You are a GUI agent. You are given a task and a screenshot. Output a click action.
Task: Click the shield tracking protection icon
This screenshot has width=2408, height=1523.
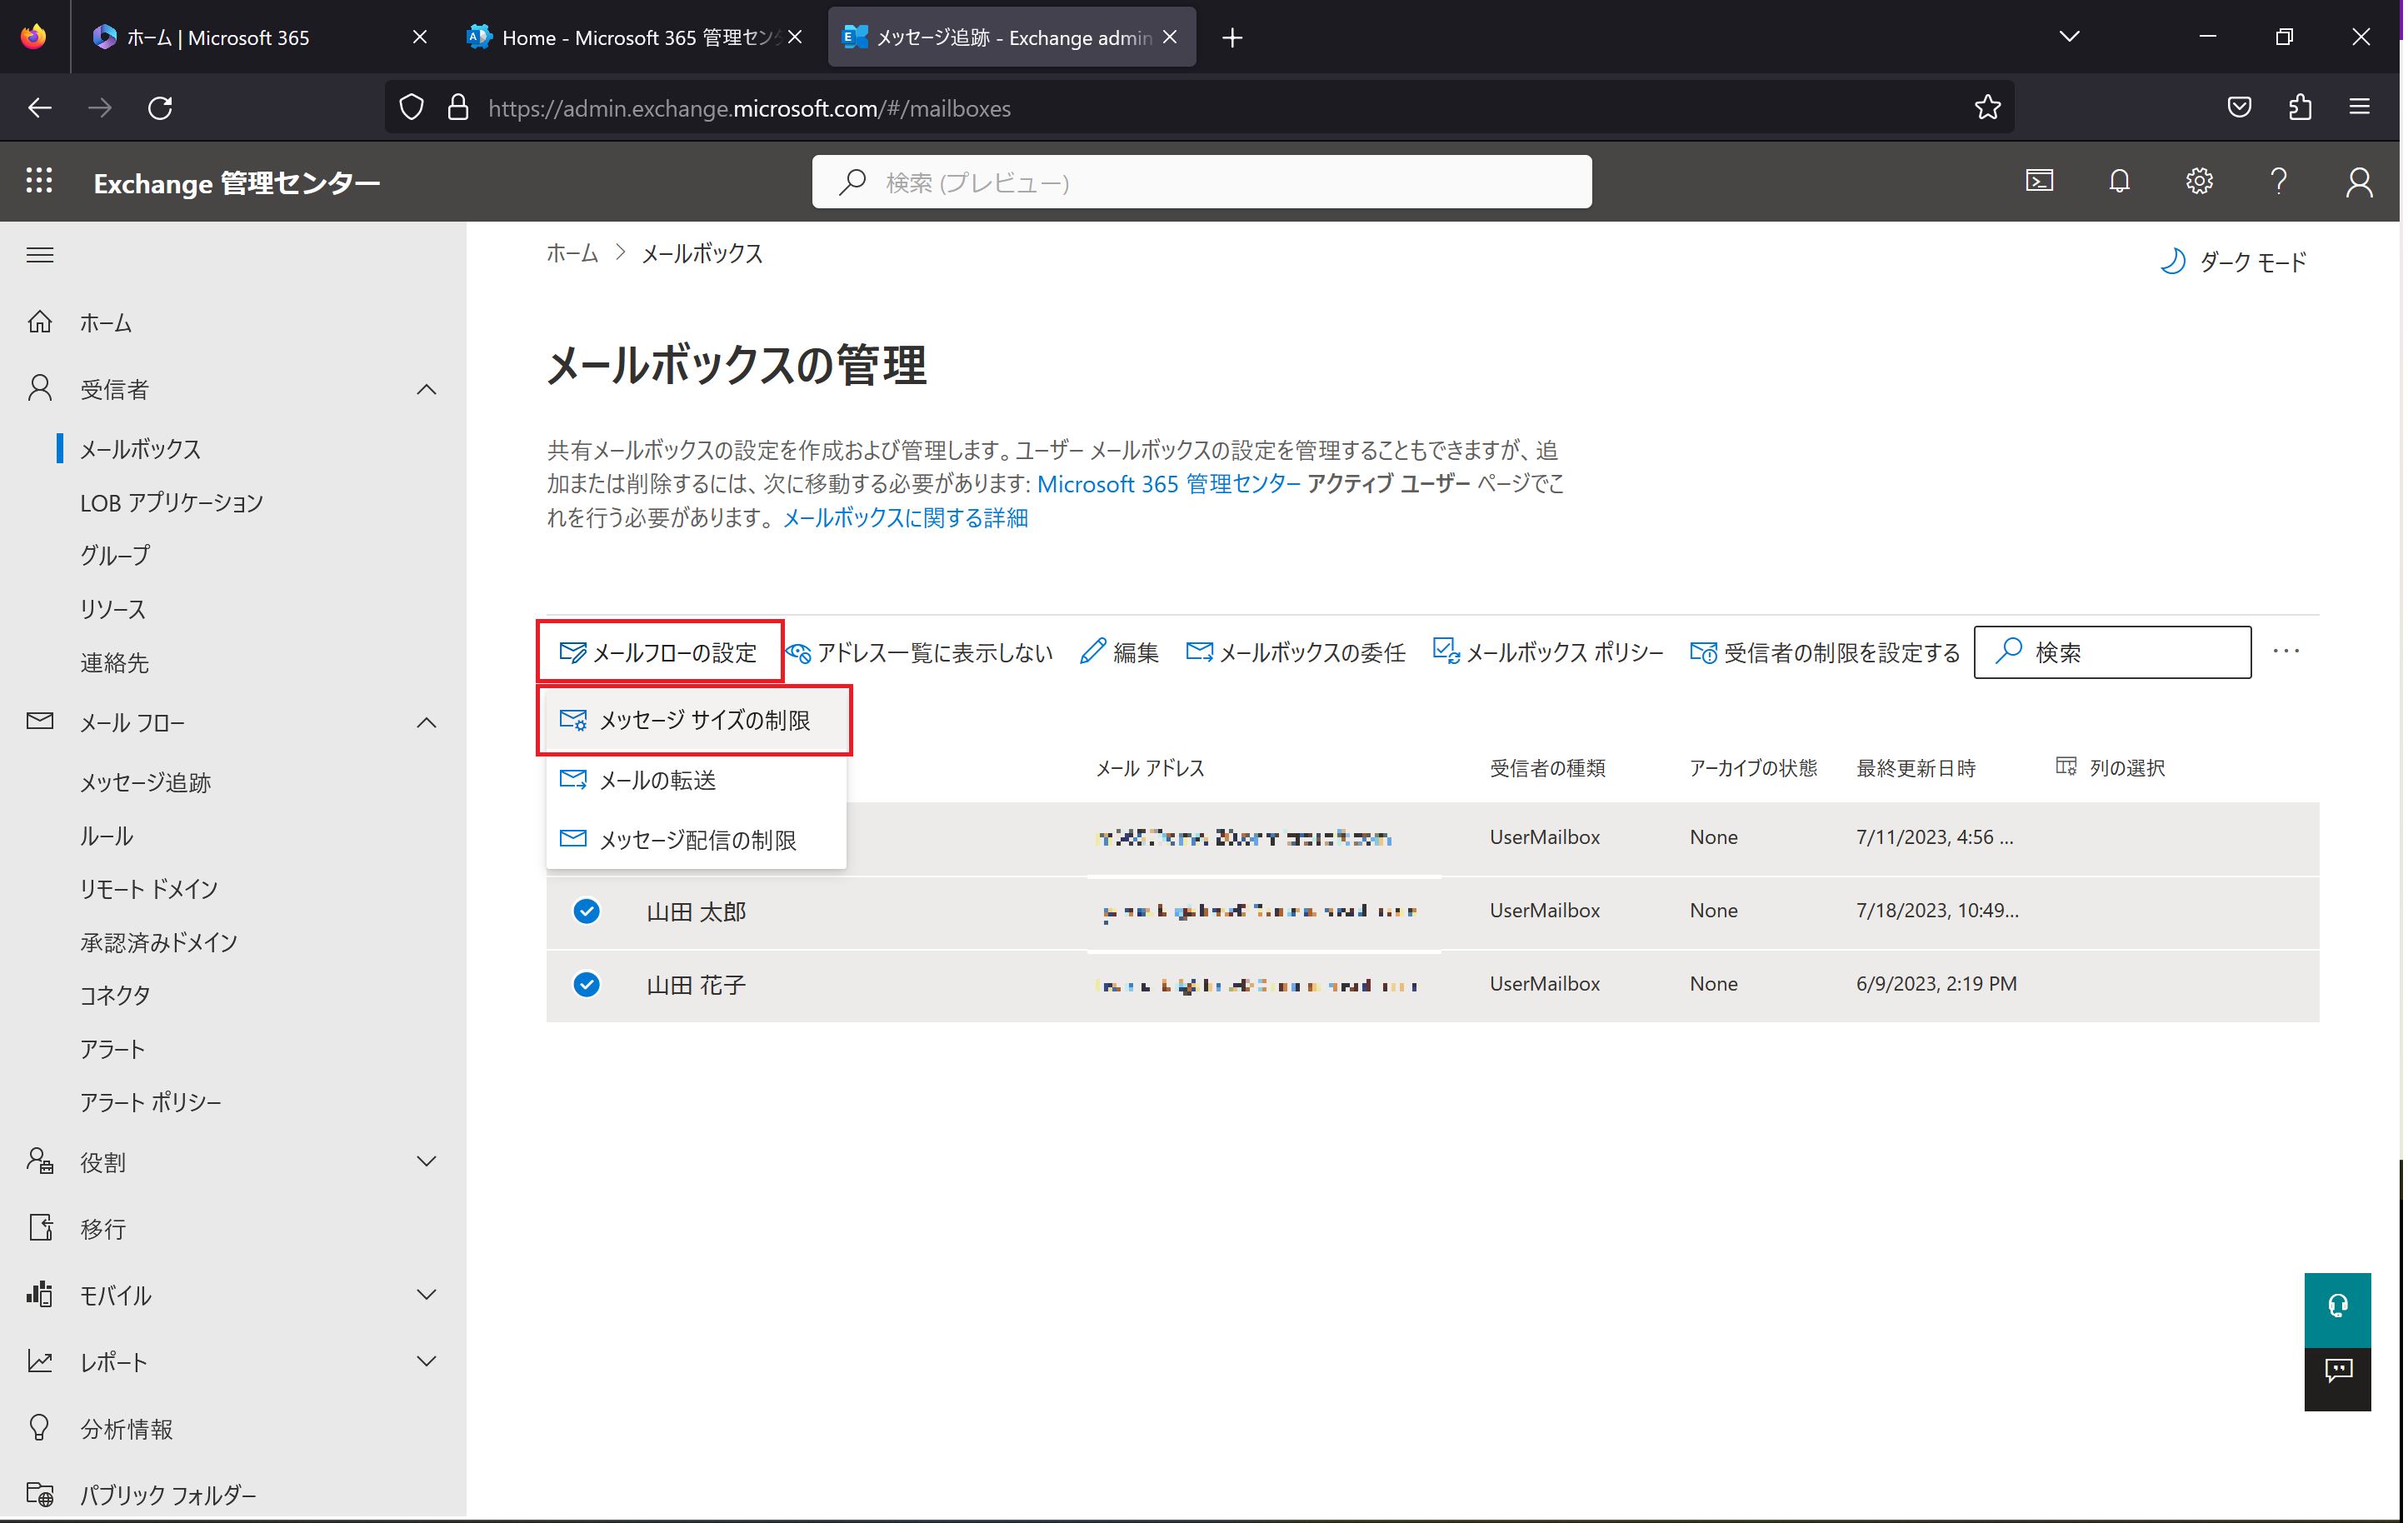coord(411,107)
